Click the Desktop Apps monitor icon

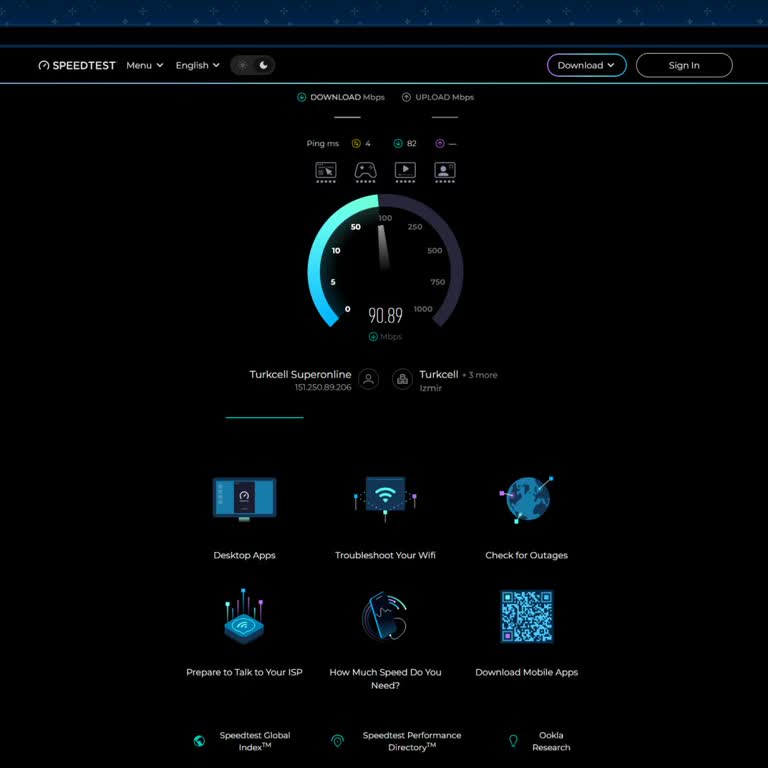244,499
